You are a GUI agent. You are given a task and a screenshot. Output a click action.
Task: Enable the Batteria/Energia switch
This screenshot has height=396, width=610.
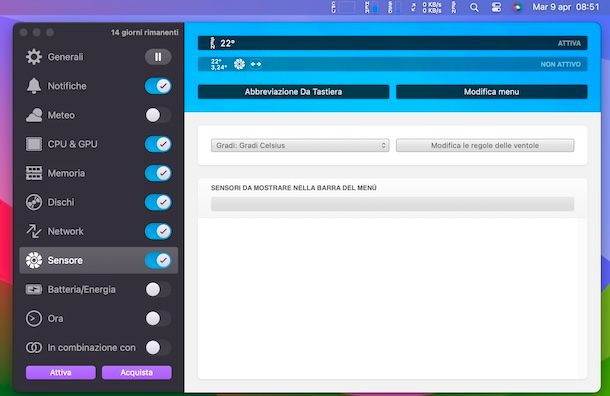click(158, 289)
